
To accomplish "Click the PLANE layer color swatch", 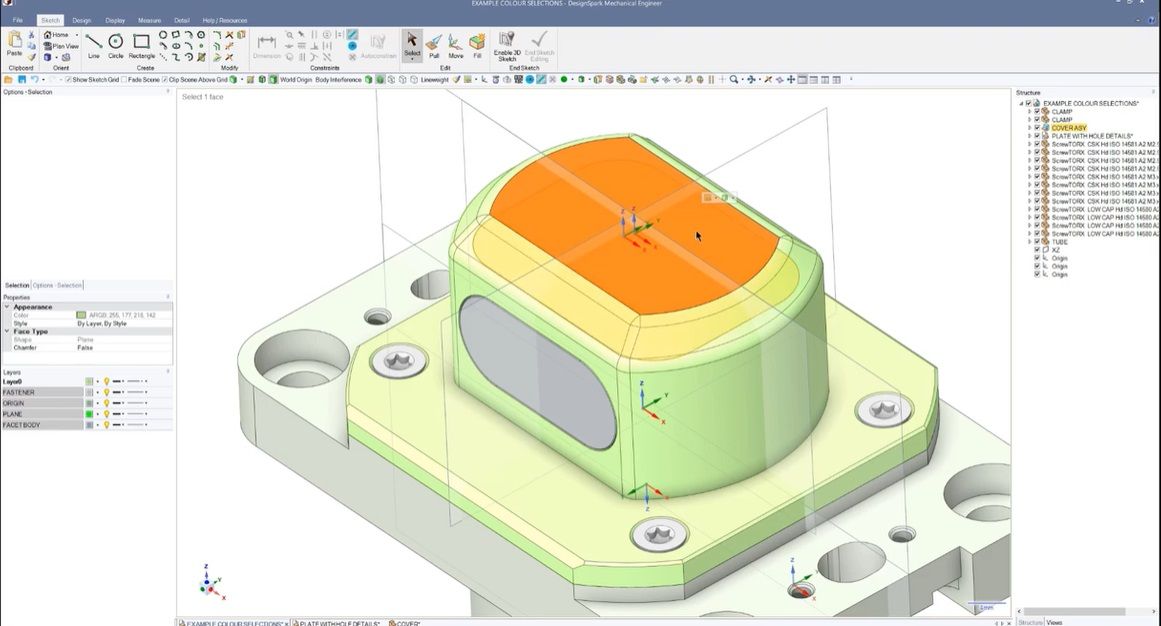I will (x=88, y=414).
